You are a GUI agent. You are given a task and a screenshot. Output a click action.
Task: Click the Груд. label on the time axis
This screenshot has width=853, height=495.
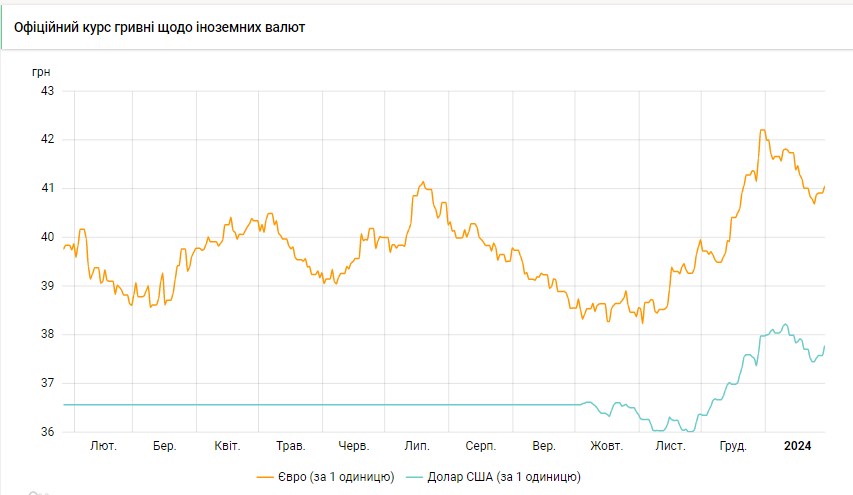732,446
